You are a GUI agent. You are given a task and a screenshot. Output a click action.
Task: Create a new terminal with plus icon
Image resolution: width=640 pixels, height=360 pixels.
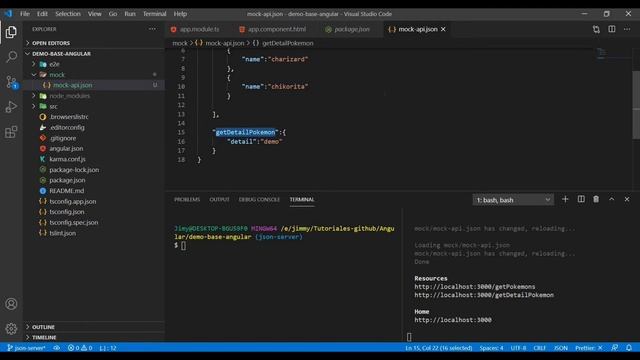[x=565, y=199]
